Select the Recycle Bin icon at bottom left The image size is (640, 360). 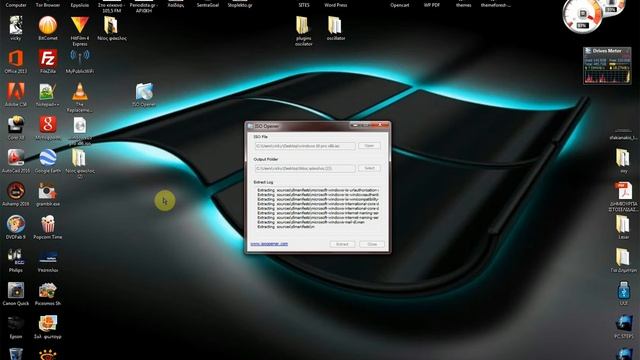coord(16,353)
